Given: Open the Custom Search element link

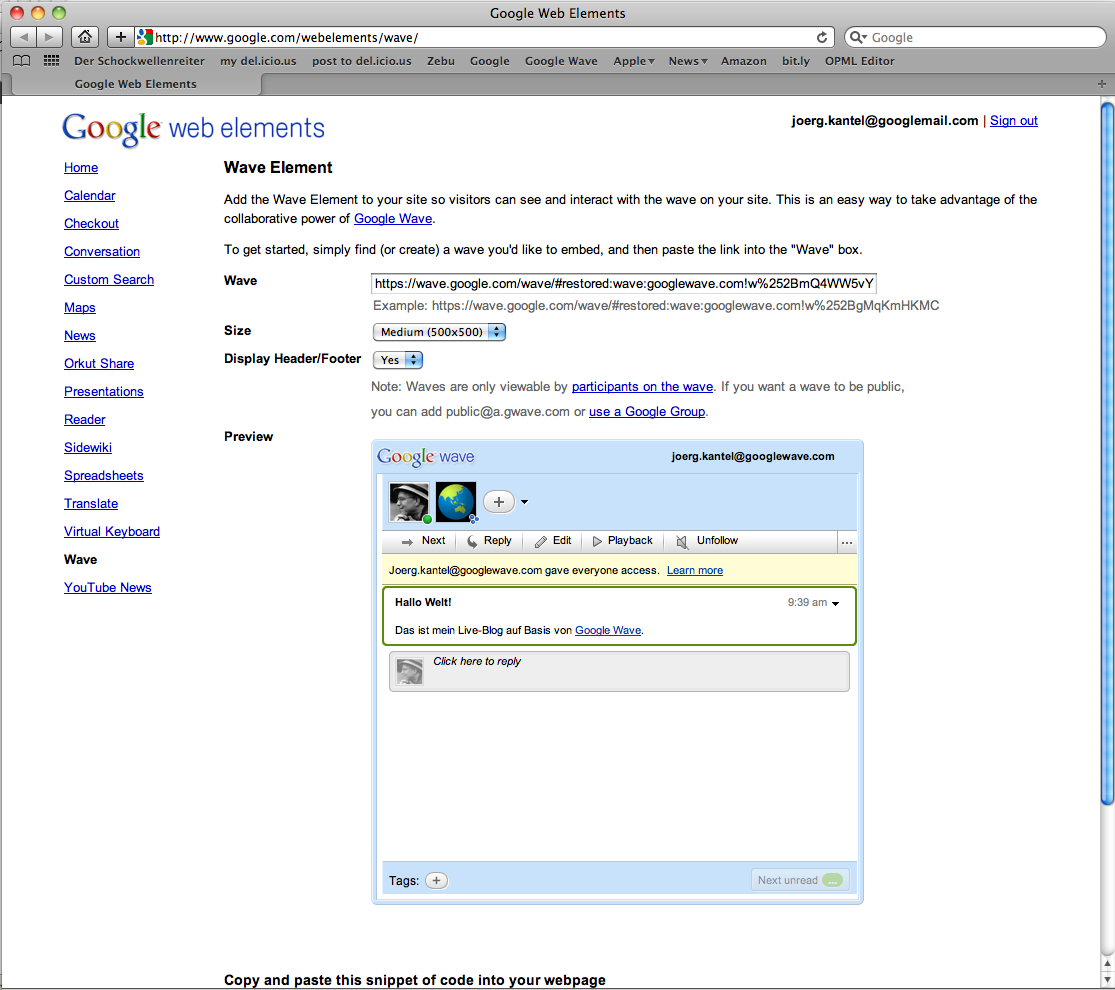Looking at the screenshot, I should point(109,280).
